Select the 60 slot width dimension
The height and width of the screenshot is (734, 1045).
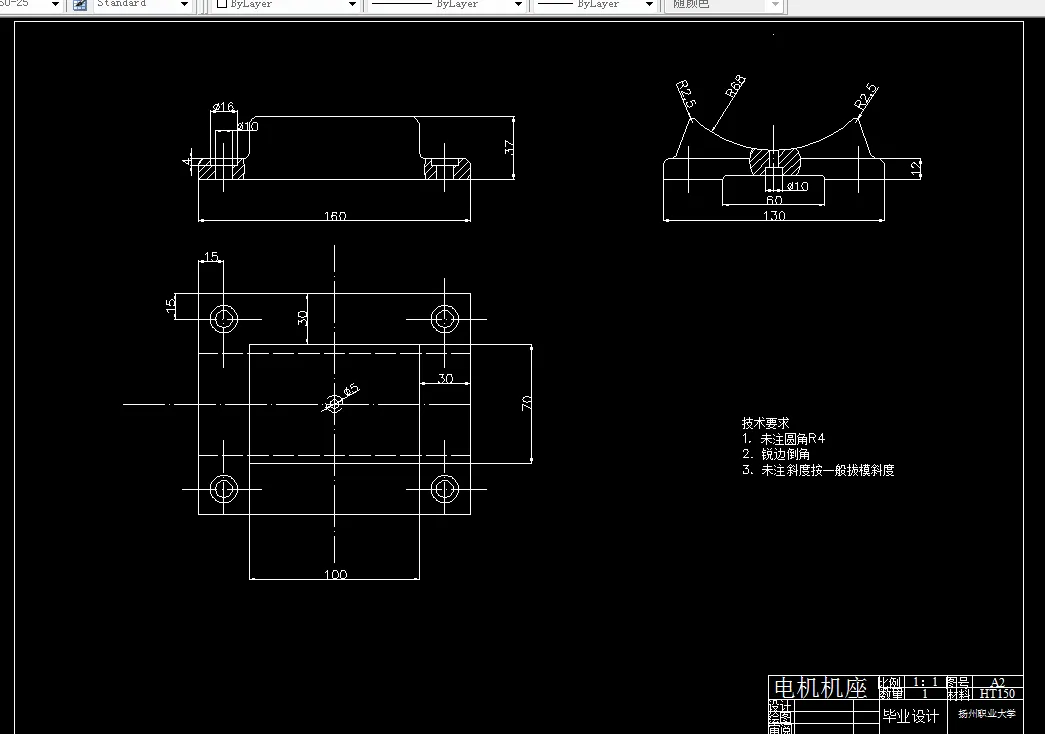click(774, 200)
